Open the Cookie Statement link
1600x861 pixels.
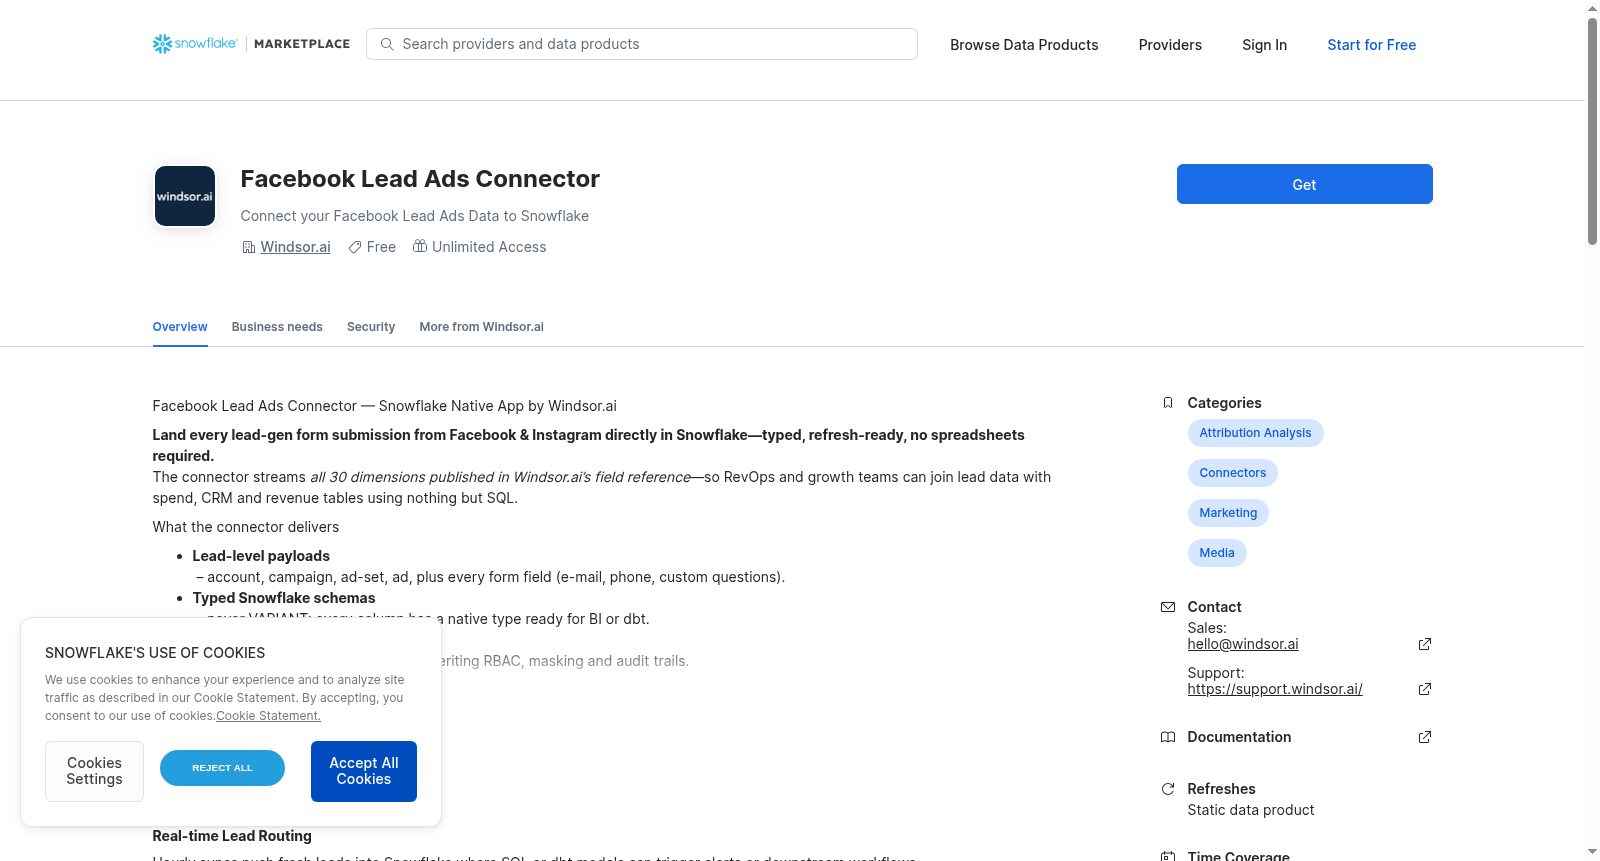(269, 716)
